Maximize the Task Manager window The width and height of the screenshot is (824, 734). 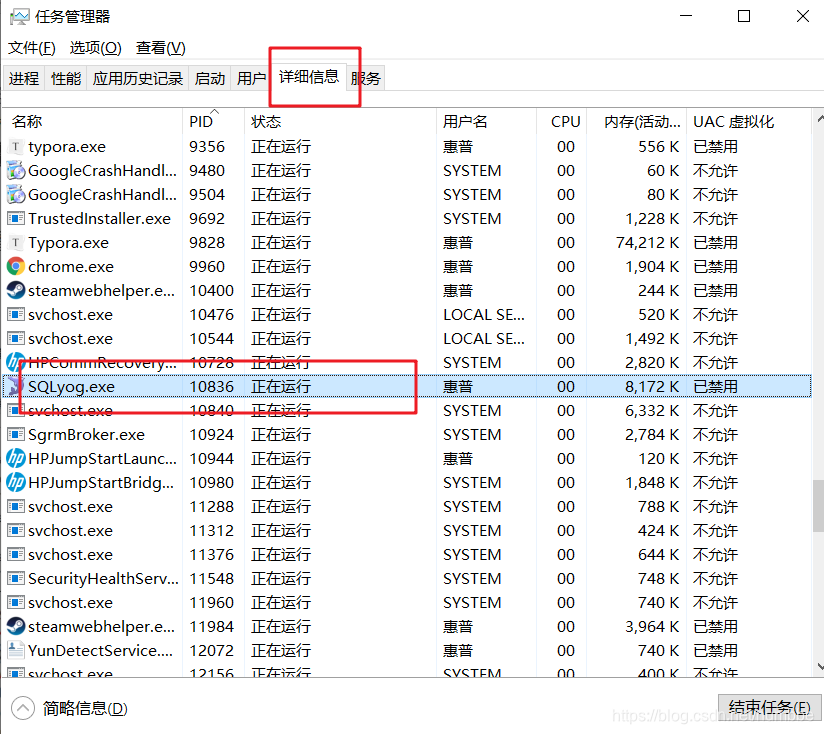pyautogui.click(x=744, y=16)
